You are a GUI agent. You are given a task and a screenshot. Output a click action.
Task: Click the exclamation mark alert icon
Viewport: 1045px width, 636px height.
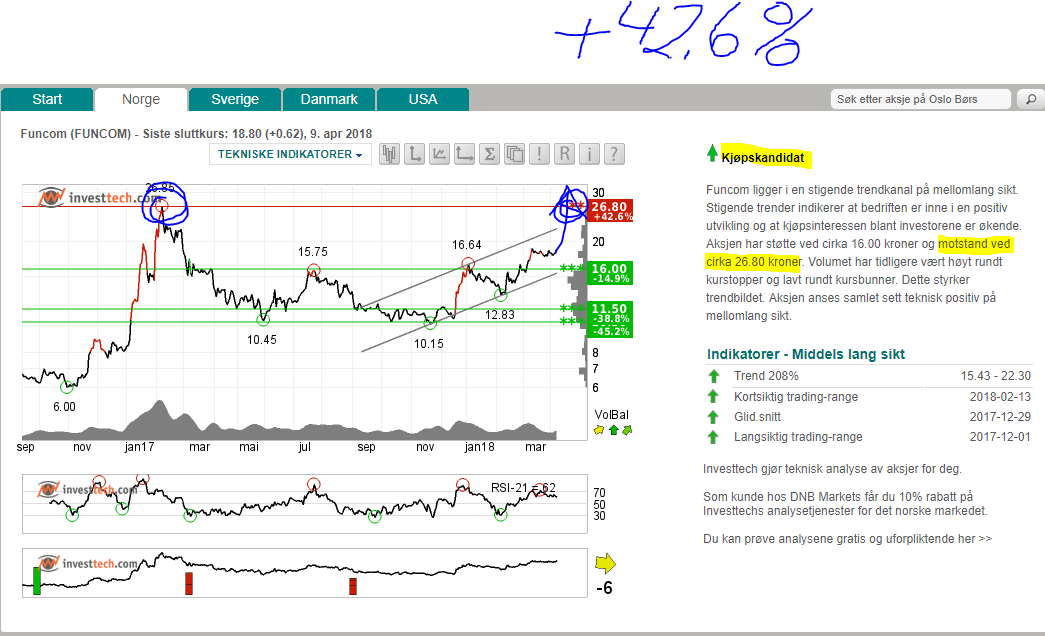click(x=539, y=154)
